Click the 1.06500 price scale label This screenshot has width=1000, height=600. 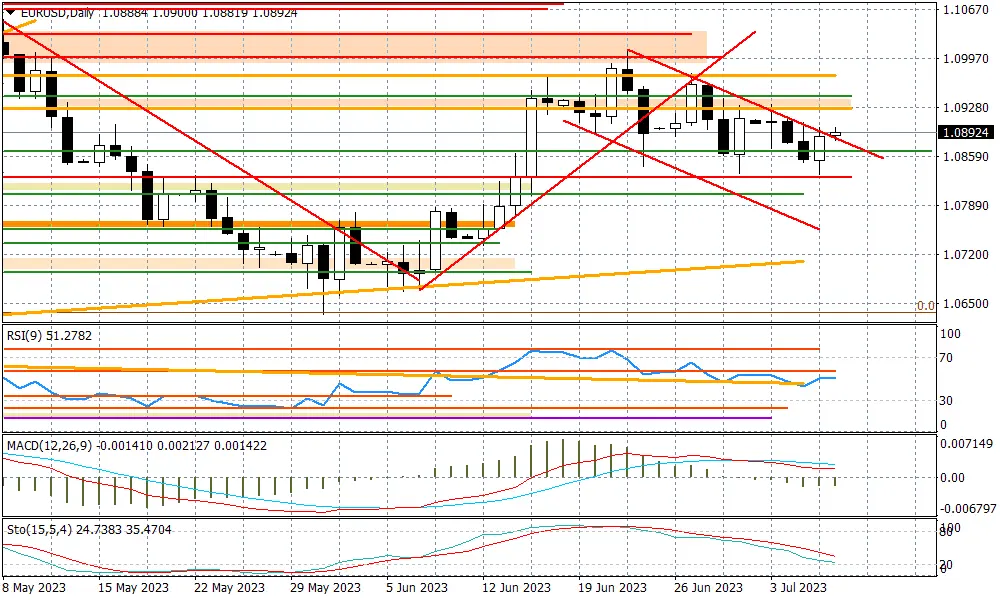pos(965,304)
